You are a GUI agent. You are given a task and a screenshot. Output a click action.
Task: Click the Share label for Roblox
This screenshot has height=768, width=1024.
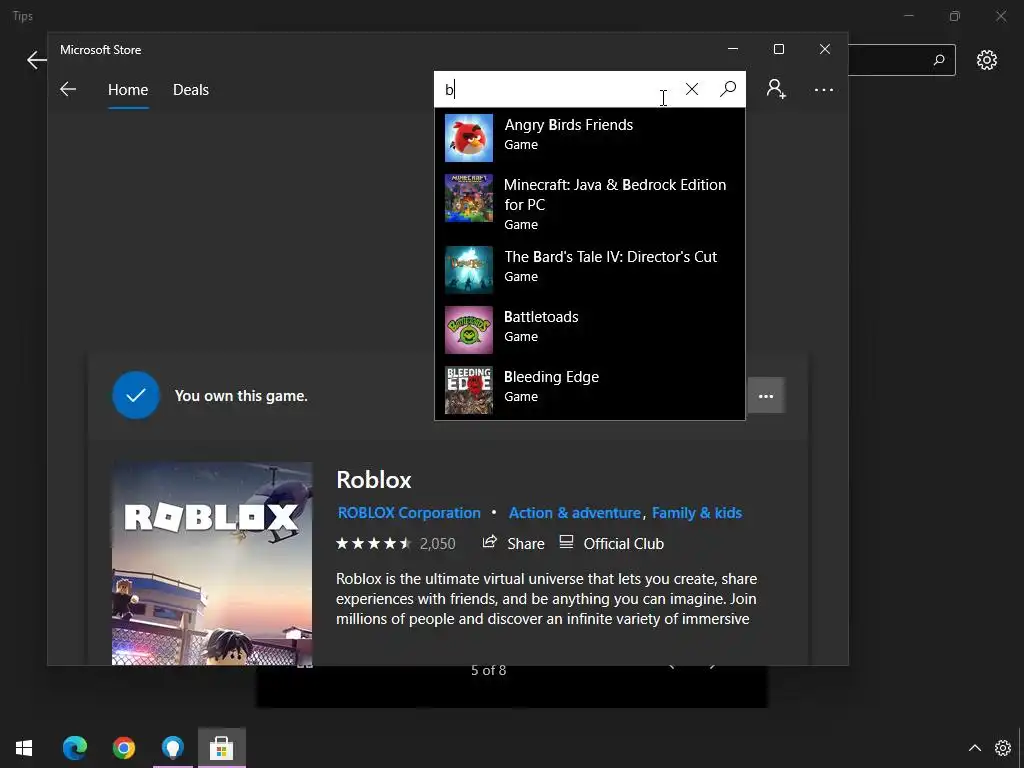[x=526, y=543]
